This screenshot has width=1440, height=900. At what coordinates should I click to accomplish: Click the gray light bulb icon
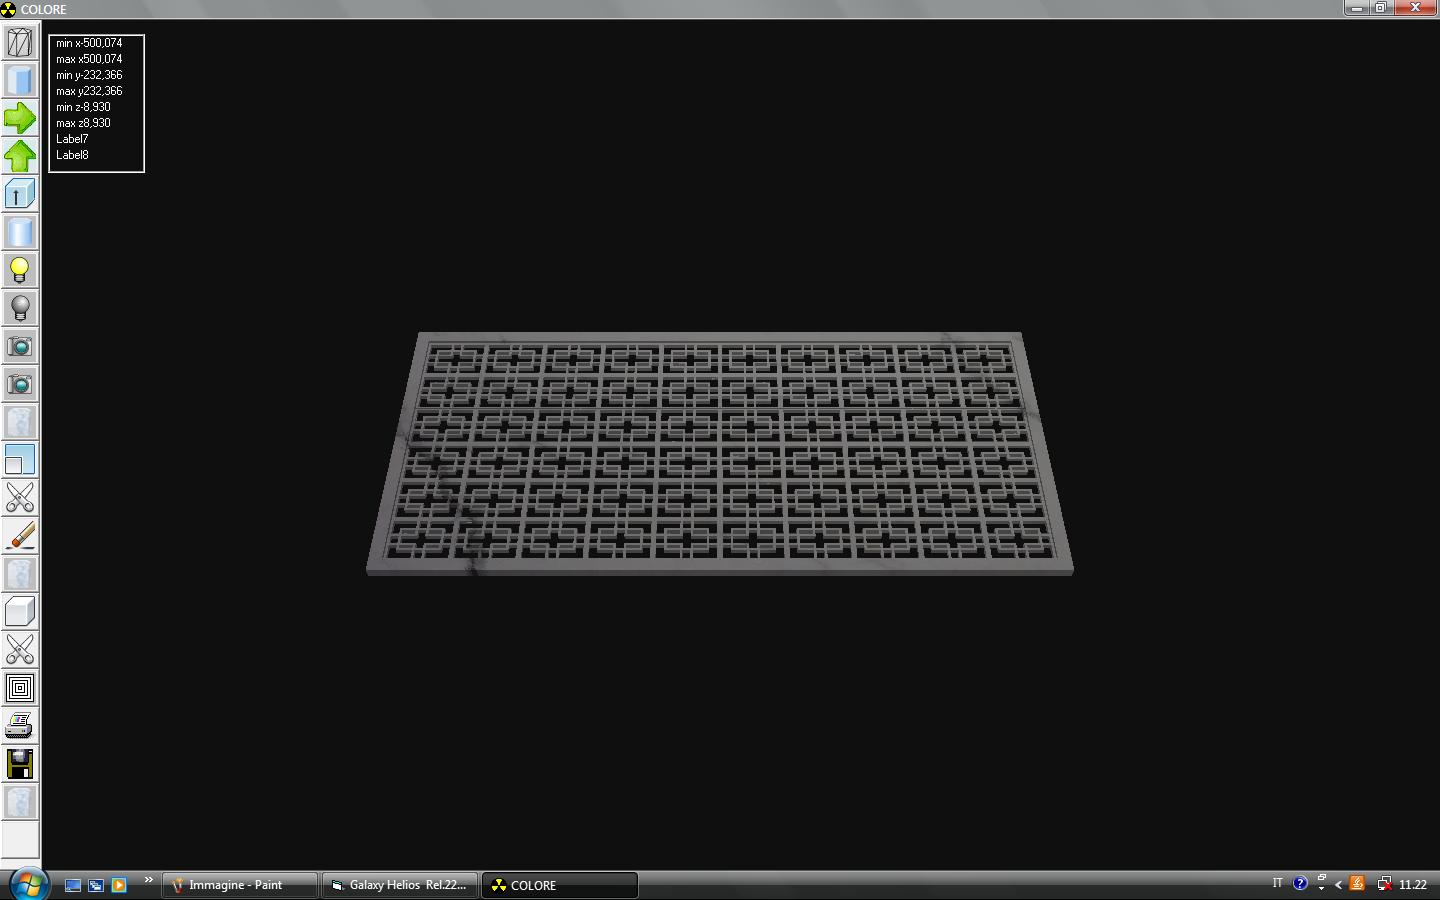point(20,308)
